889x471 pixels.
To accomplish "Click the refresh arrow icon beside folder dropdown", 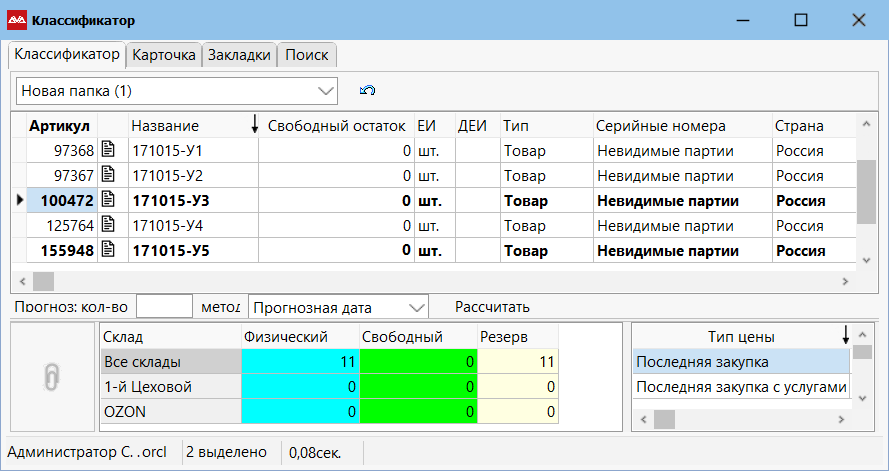I will (x=368, y=91).
